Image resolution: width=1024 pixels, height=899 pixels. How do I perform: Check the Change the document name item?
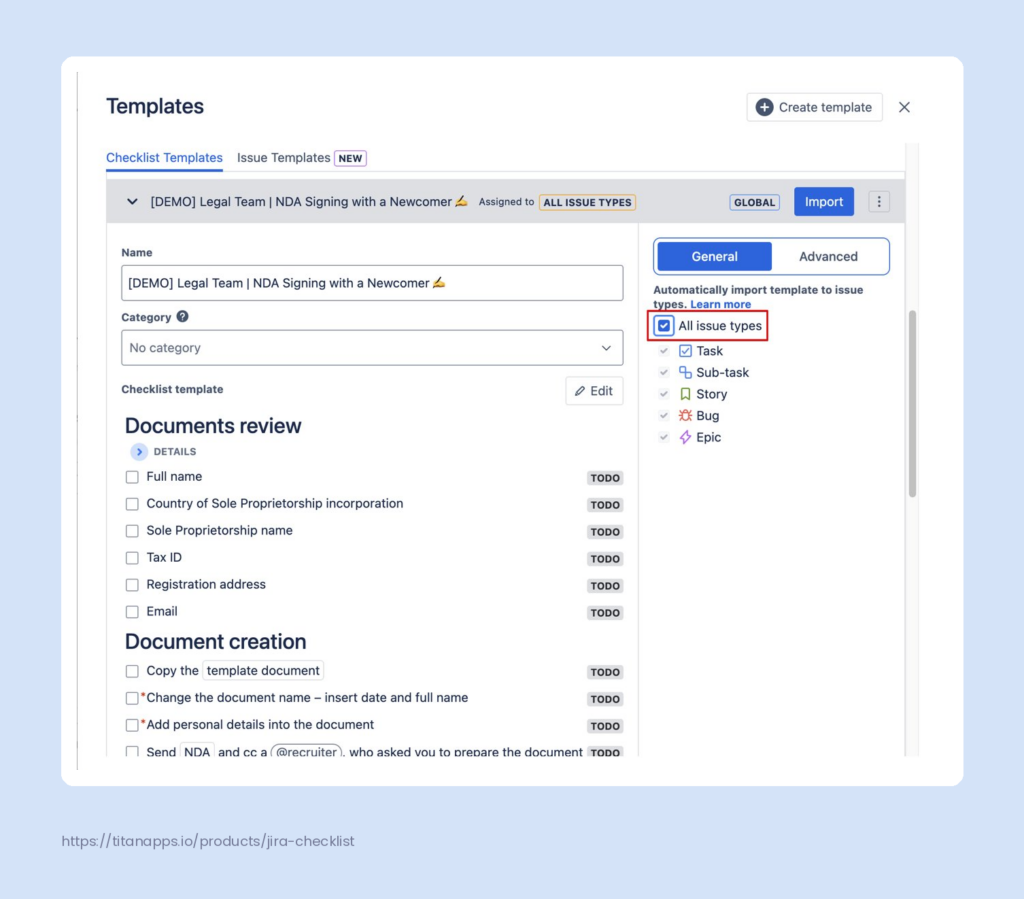(x=132, y=698)
